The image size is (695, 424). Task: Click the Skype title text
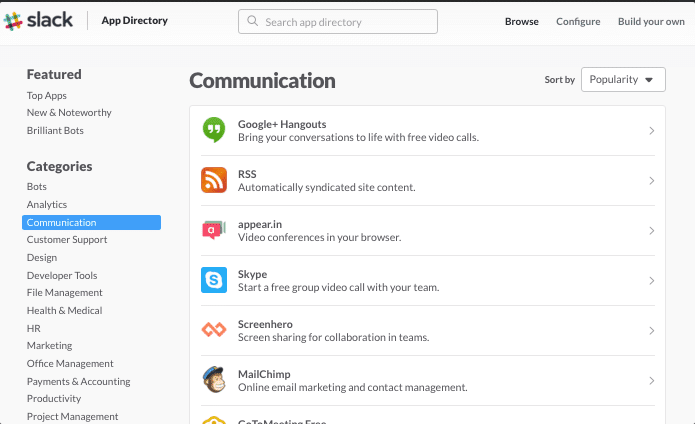click(252, 274)
